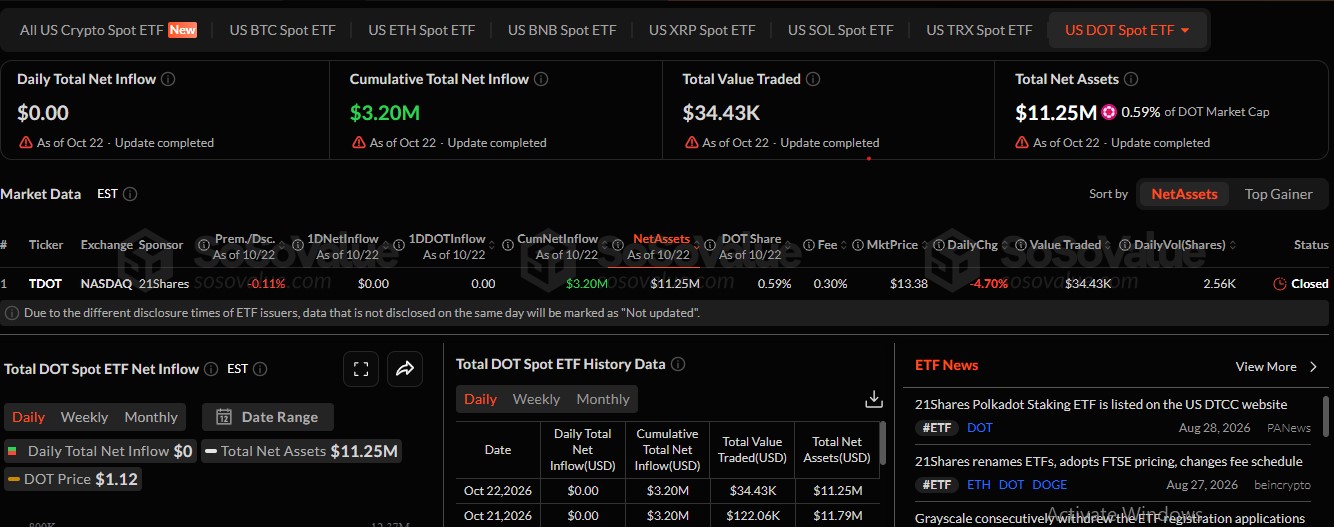Open info icon beside Total Net Assets heading

[x=1130, y=79]
